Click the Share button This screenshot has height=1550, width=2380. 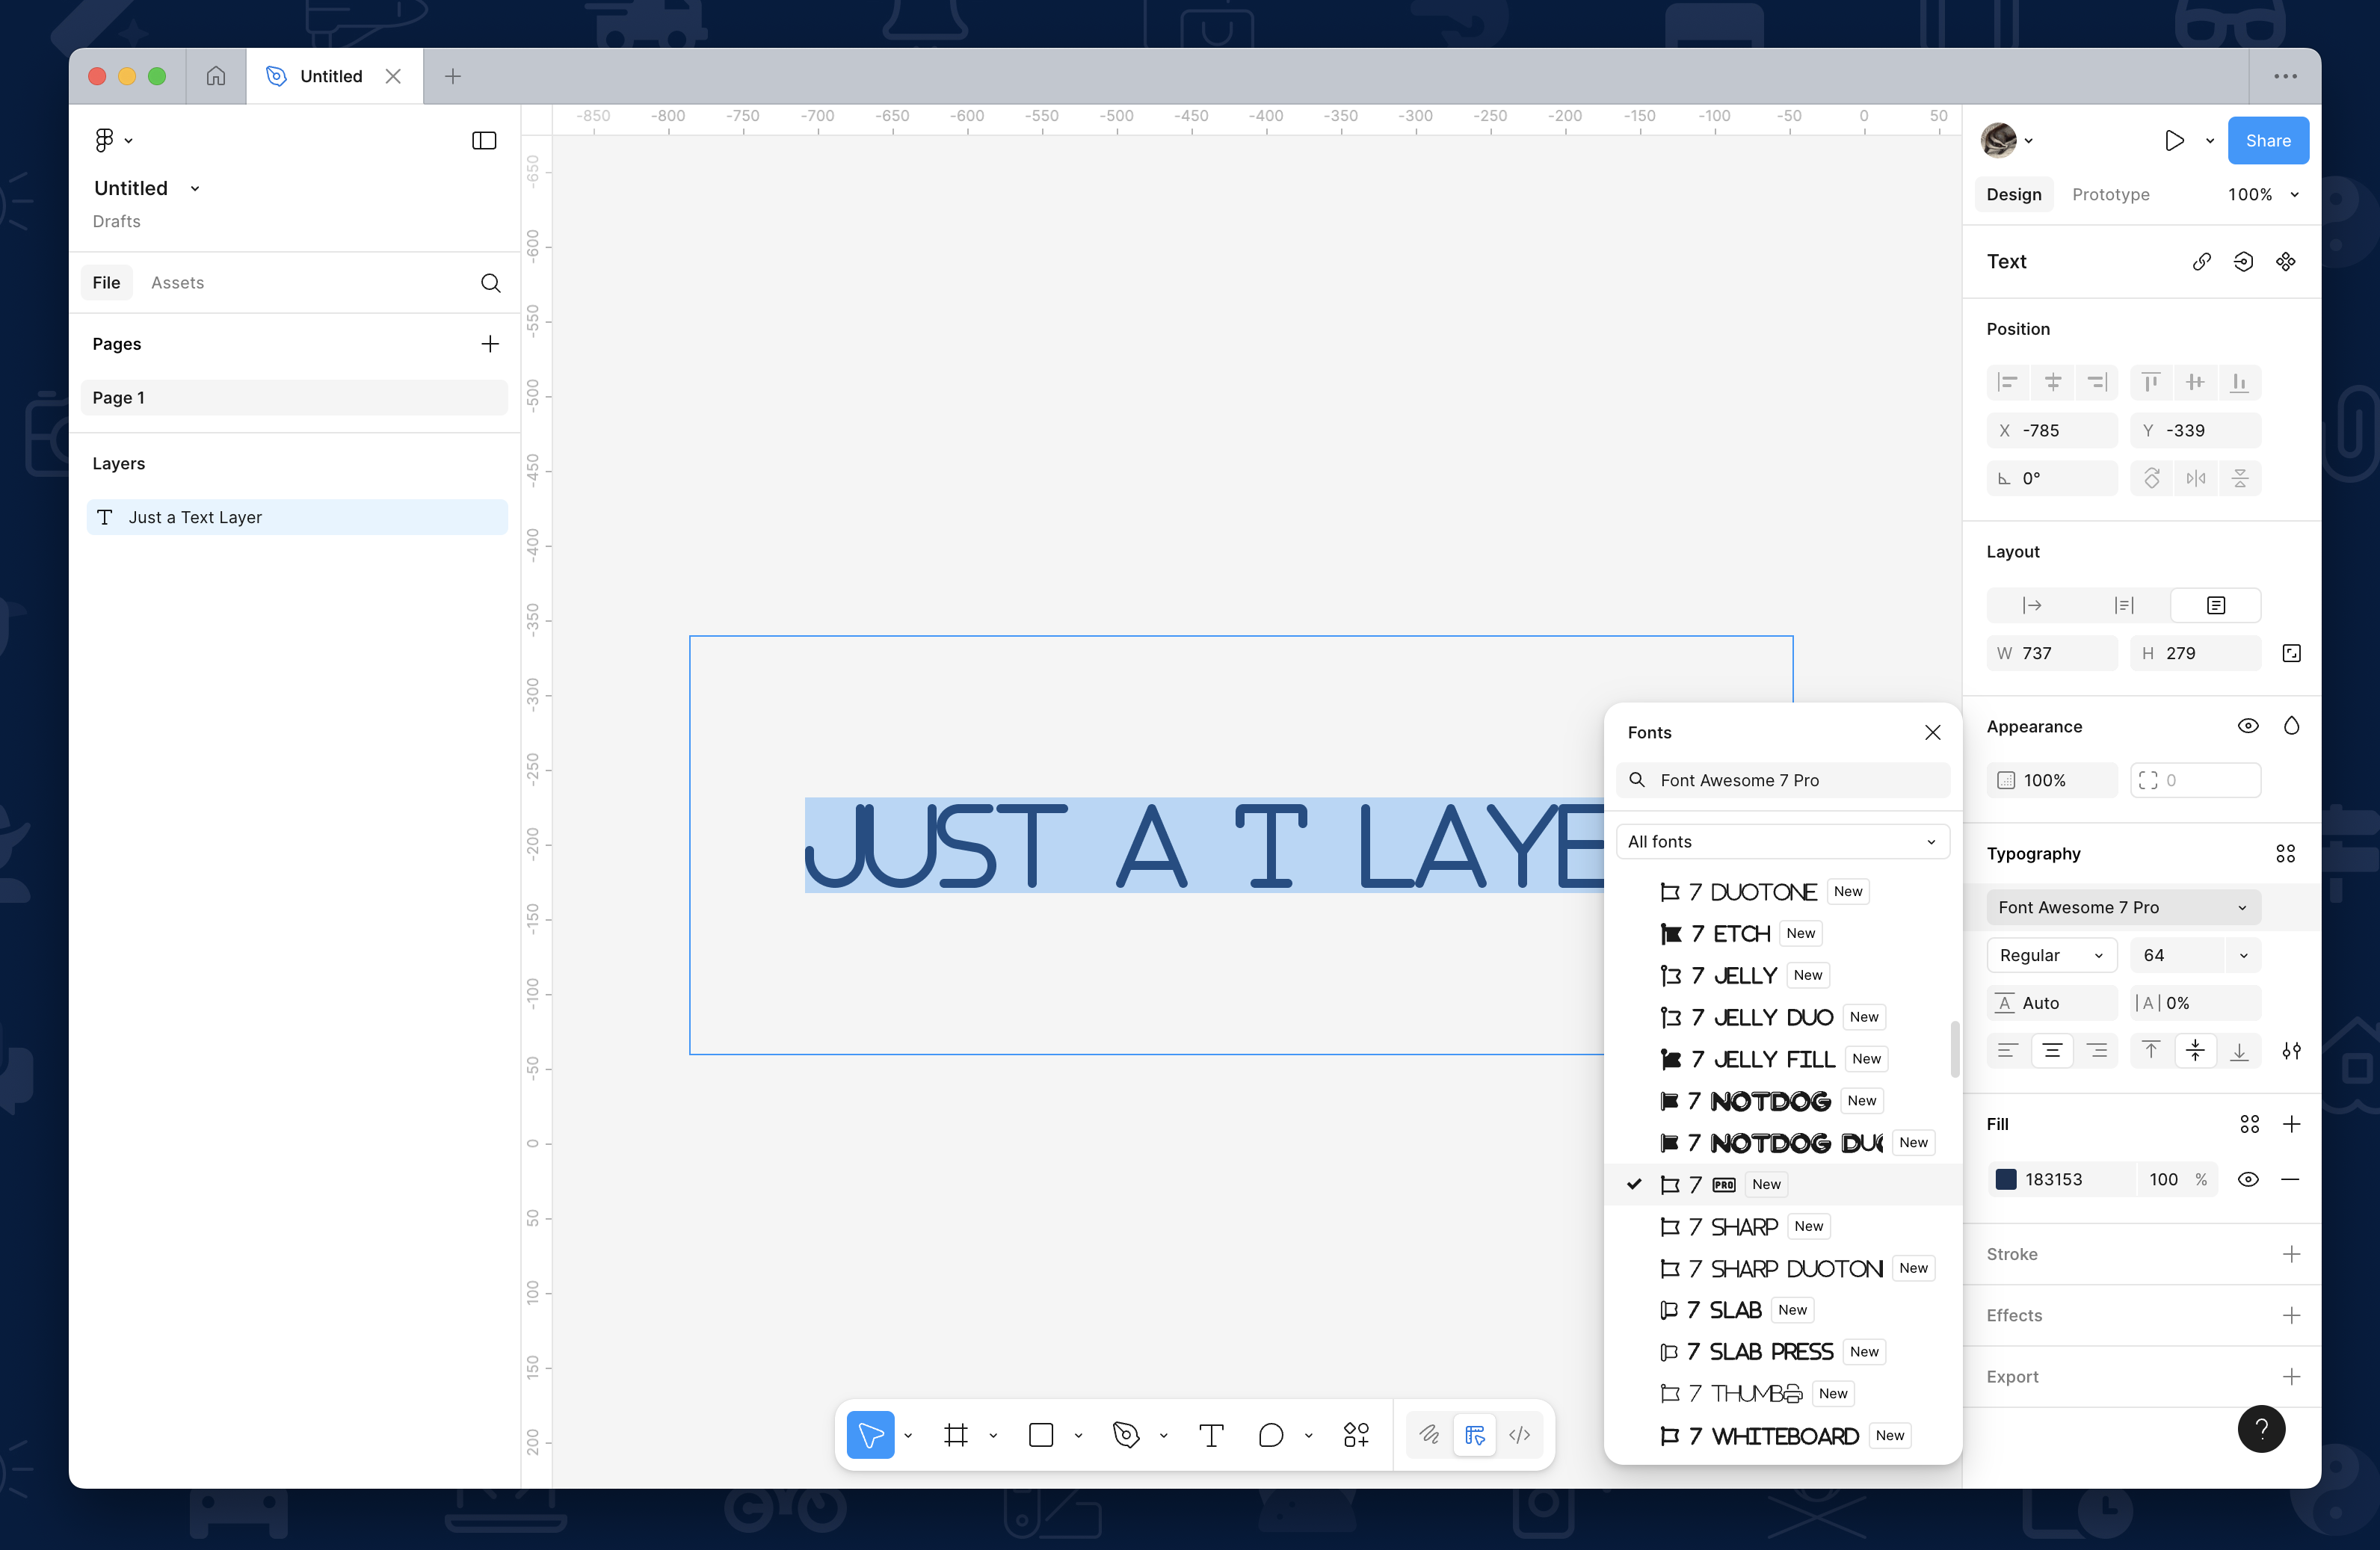(2267, 140)
